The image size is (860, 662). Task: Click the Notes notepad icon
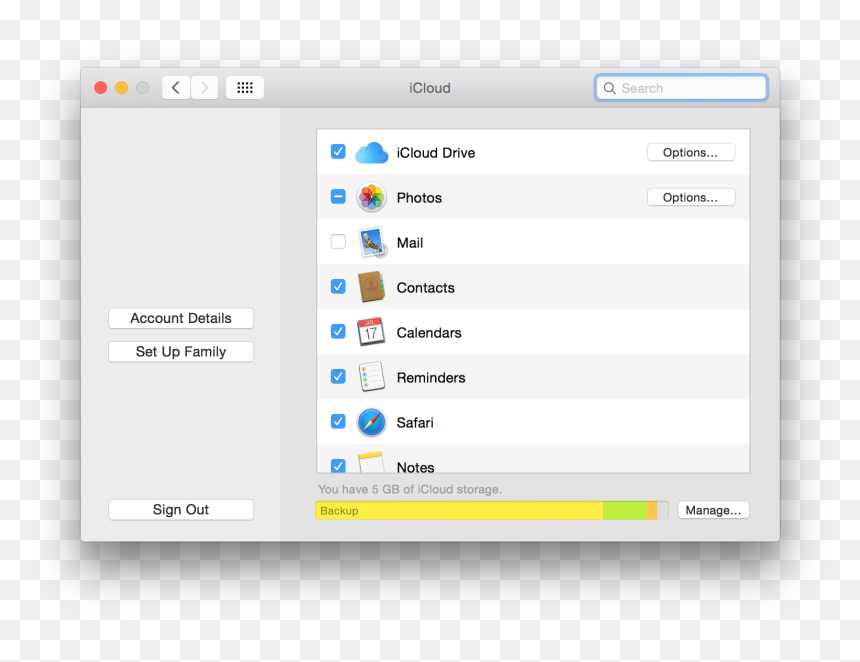(371, 462)
